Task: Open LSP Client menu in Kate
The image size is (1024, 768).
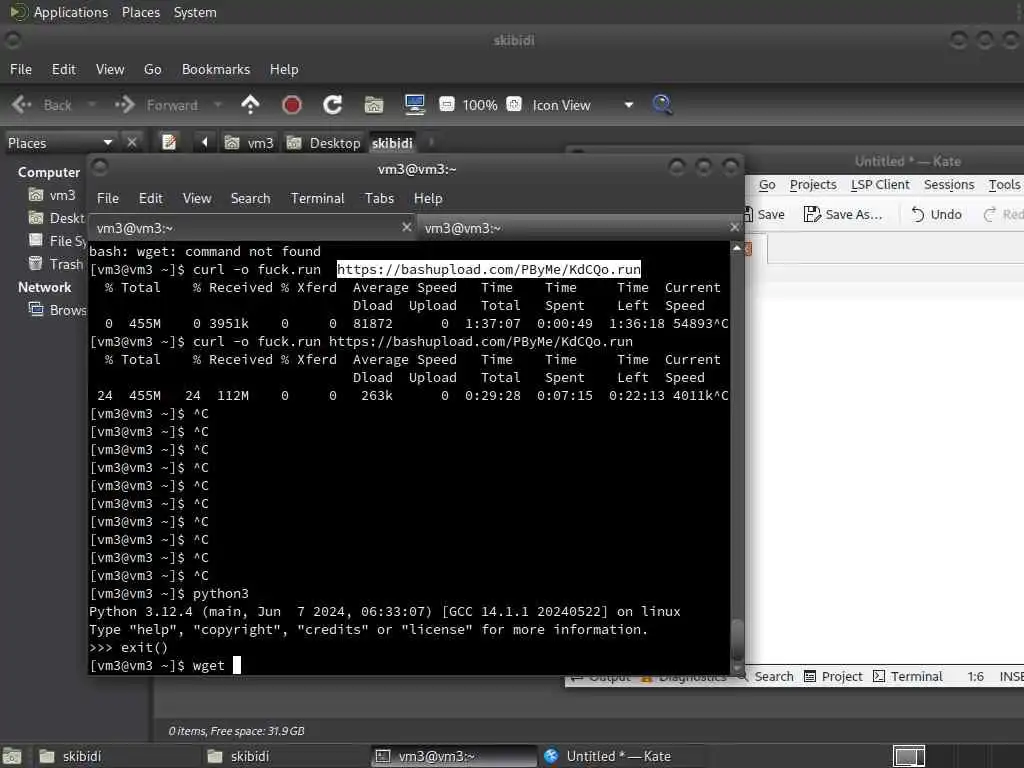Action: [x=880, y=185]
